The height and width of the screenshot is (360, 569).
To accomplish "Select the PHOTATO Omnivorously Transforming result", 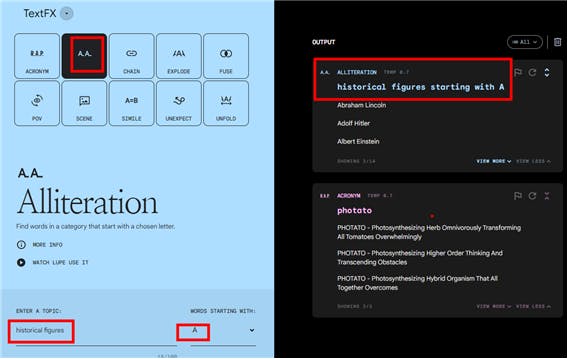I will coord(429,232).
